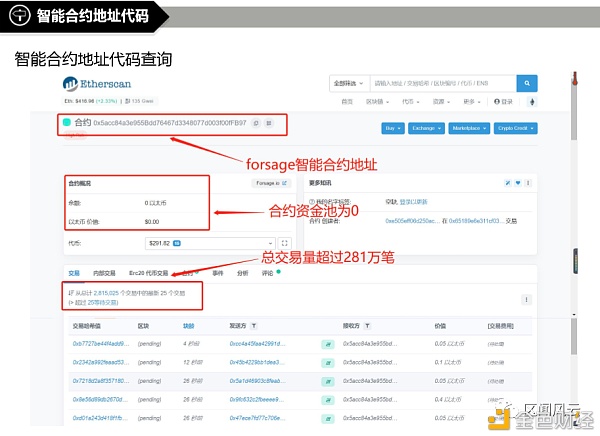Open login via the 登录 user icon

503,101
